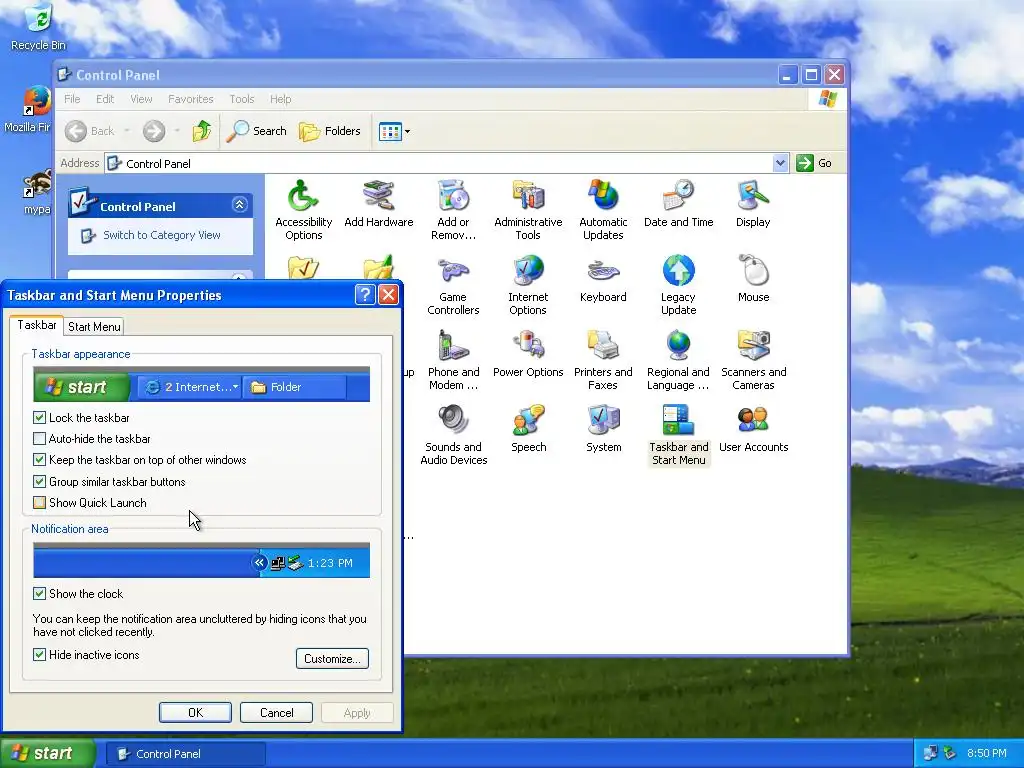Click the Address field showing Control Panel
Screen dimensions: 1024x768
(447, 163)
